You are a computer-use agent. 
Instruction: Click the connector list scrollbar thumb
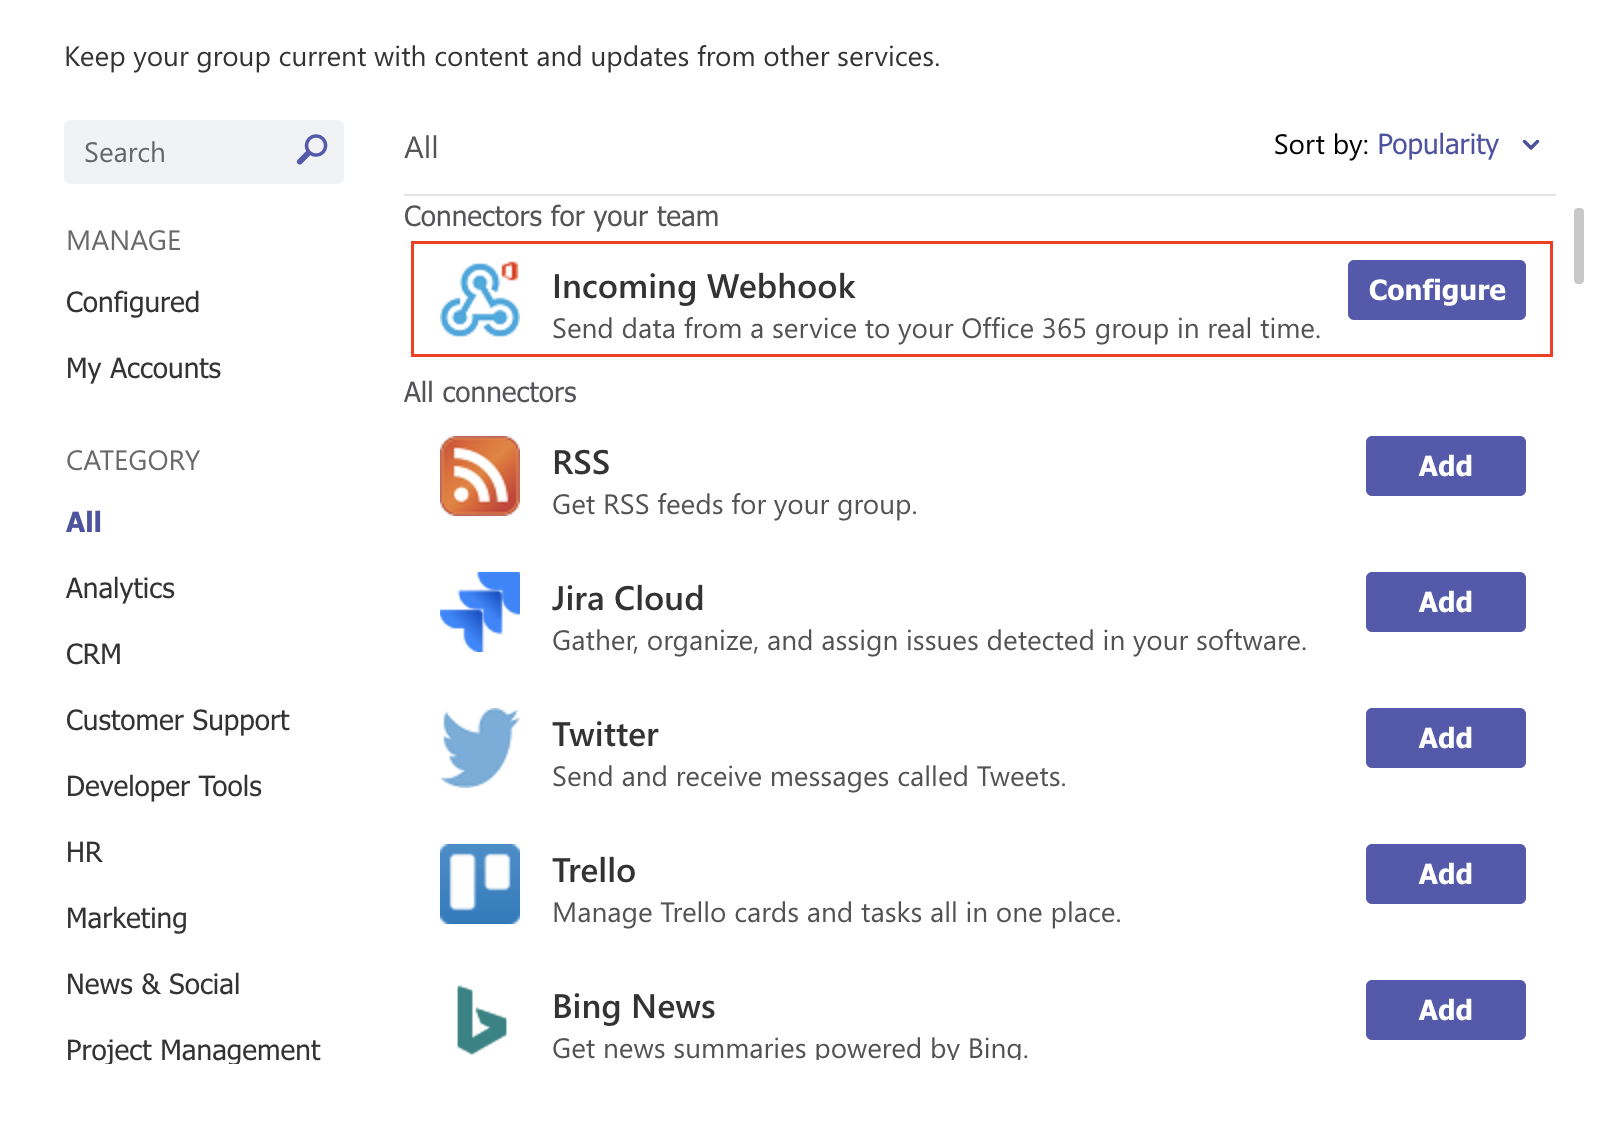(1579, 246)
